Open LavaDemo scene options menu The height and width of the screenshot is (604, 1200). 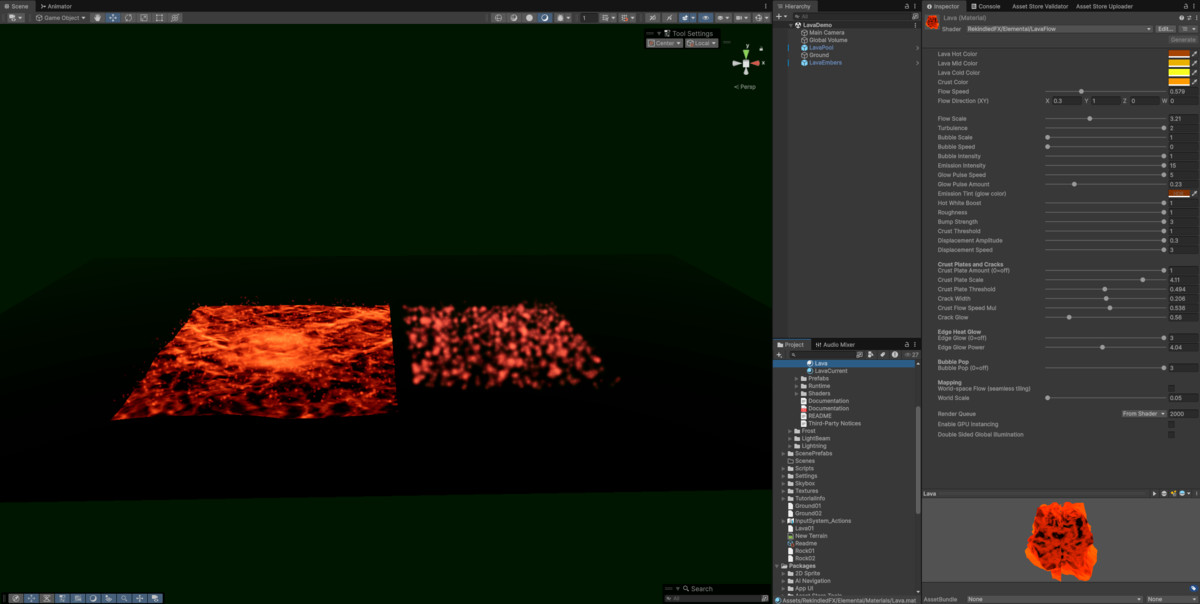[x=915, y=25]
